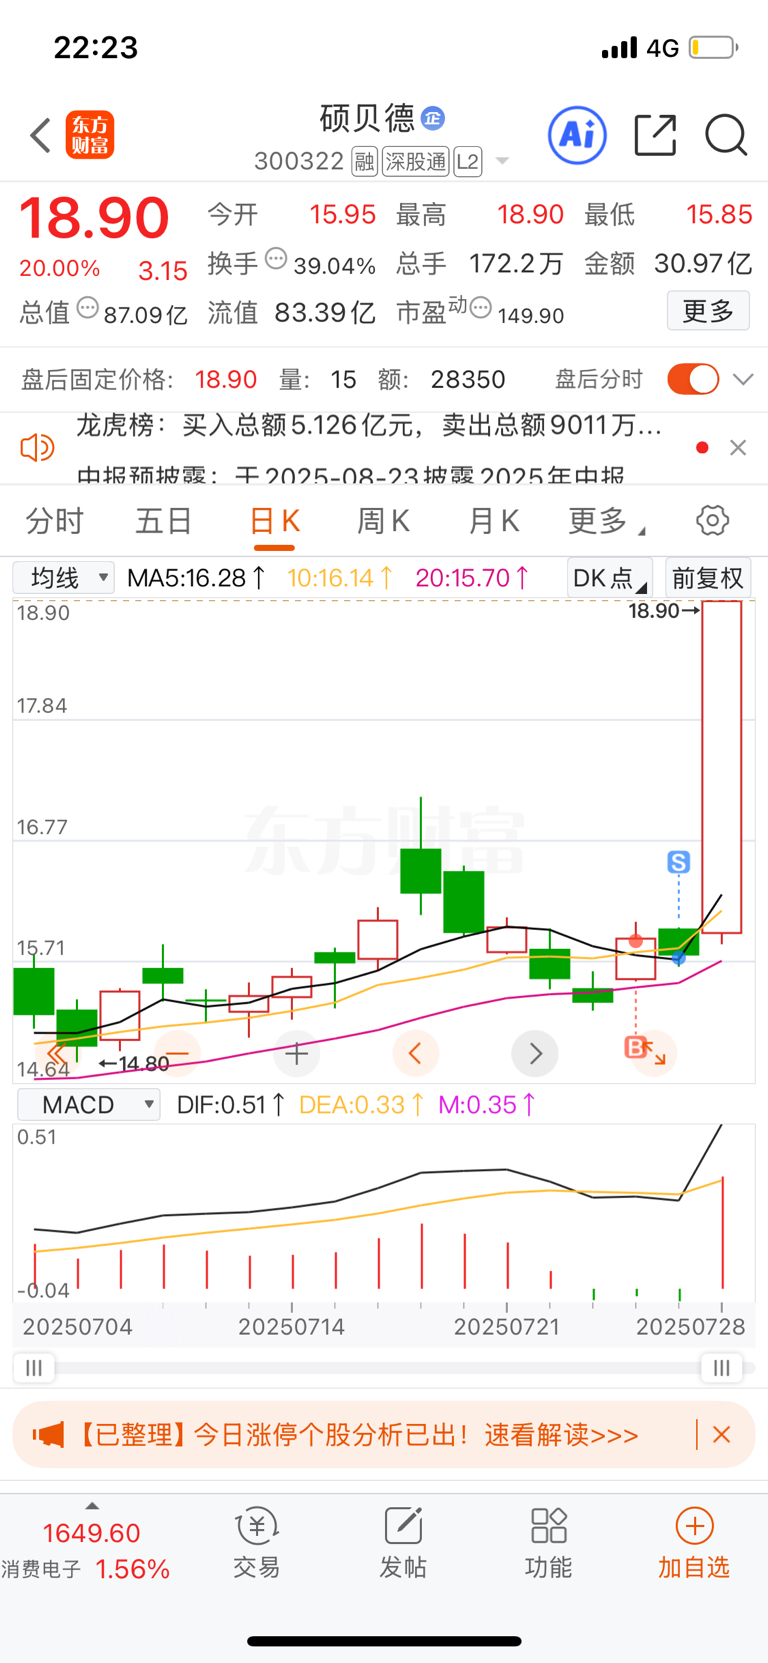The image size is (768, 1663).
Task: Toggle the 盘后分时 switch
Action: [693, 379]
